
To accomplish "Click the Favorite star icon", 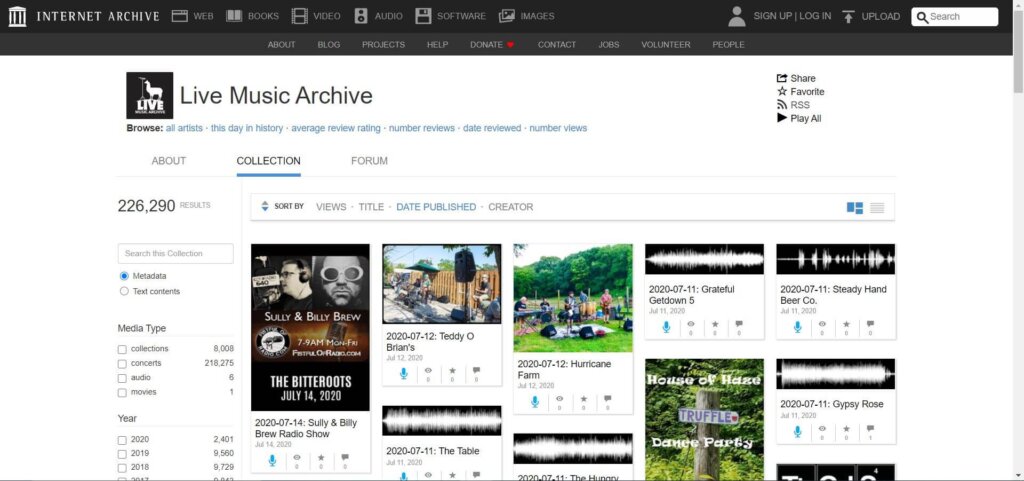I will [782, 91].
